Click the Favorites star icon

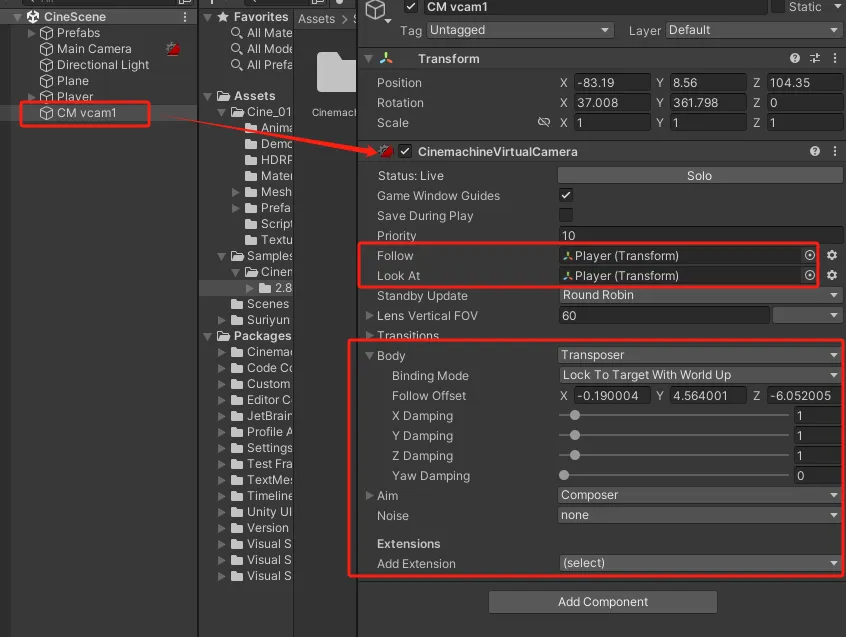[x=223, y=17]
